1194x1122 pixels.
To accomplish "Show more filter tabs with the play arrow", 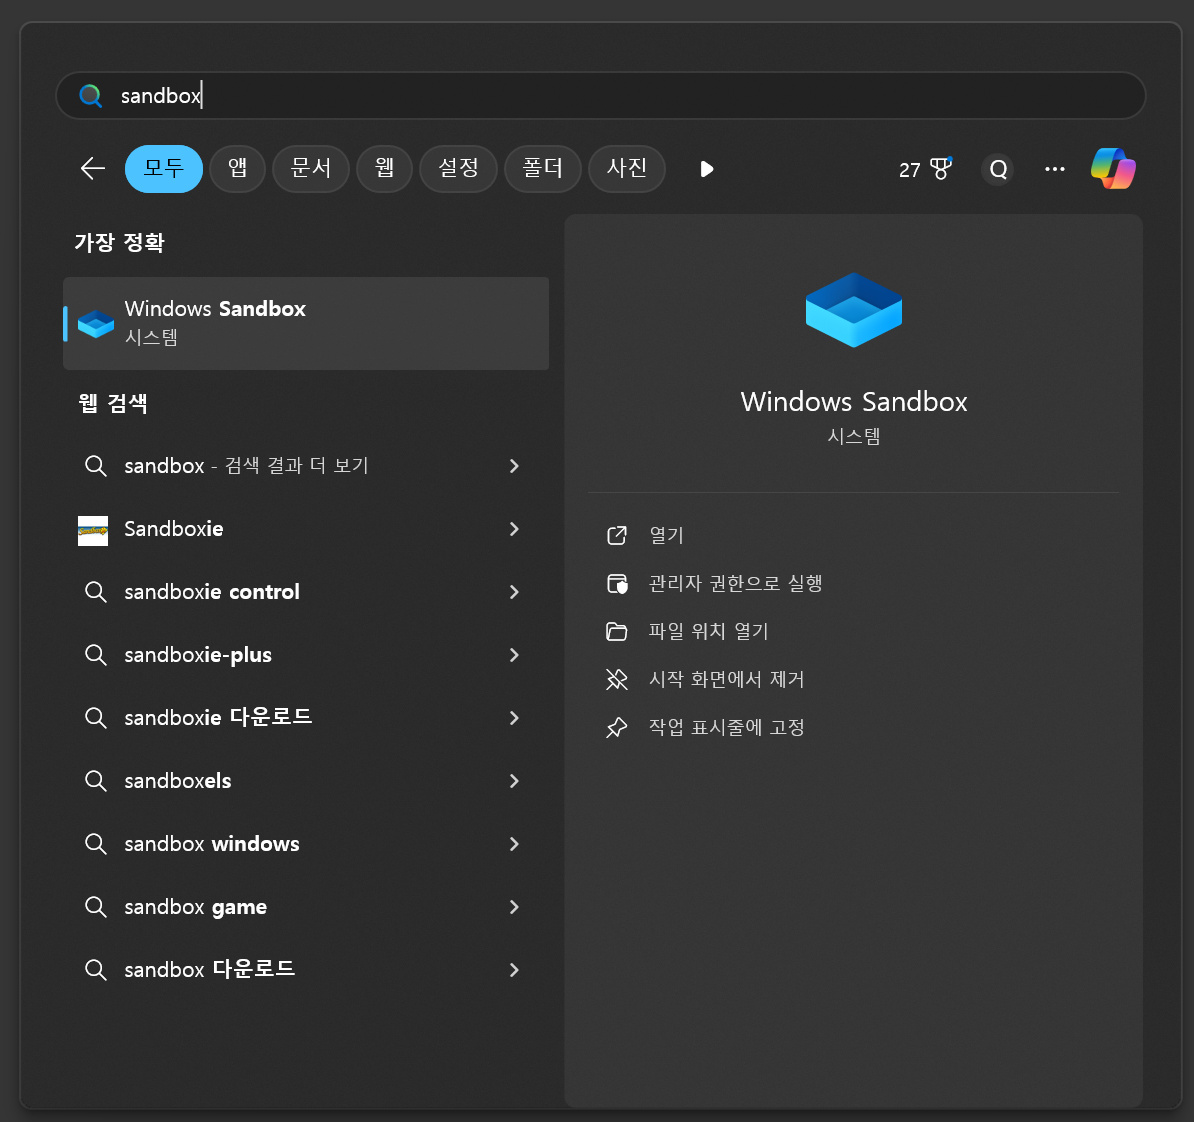I will pos(707,169).
